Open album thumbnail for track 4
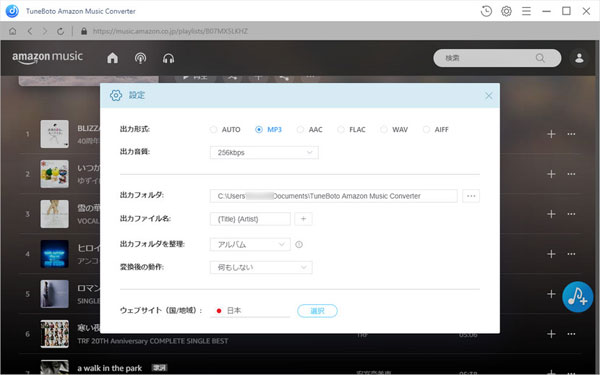The width and height of the screenshot is (600, 375). (55, 254)
